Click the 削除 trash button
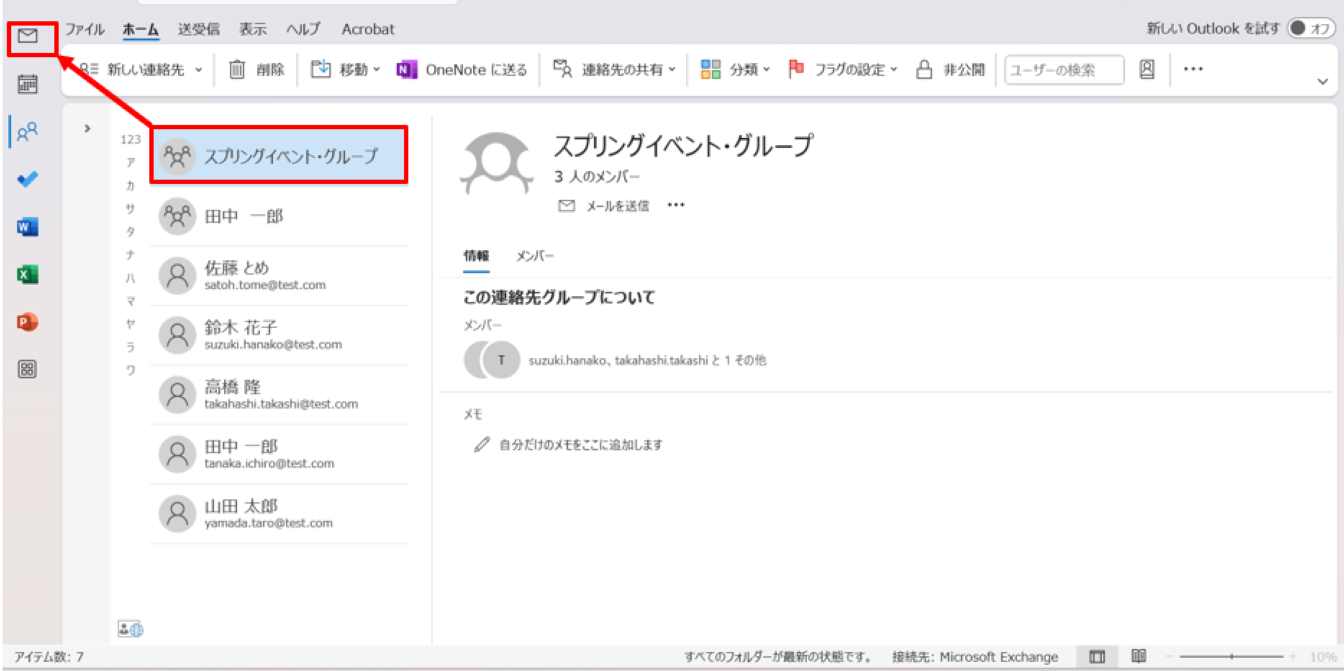Screen dimensions: 1344x671 point(257,69)
